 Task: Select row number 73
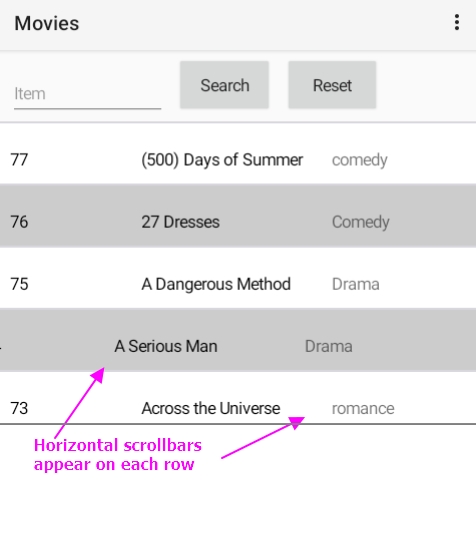click(x=19, y=408)
